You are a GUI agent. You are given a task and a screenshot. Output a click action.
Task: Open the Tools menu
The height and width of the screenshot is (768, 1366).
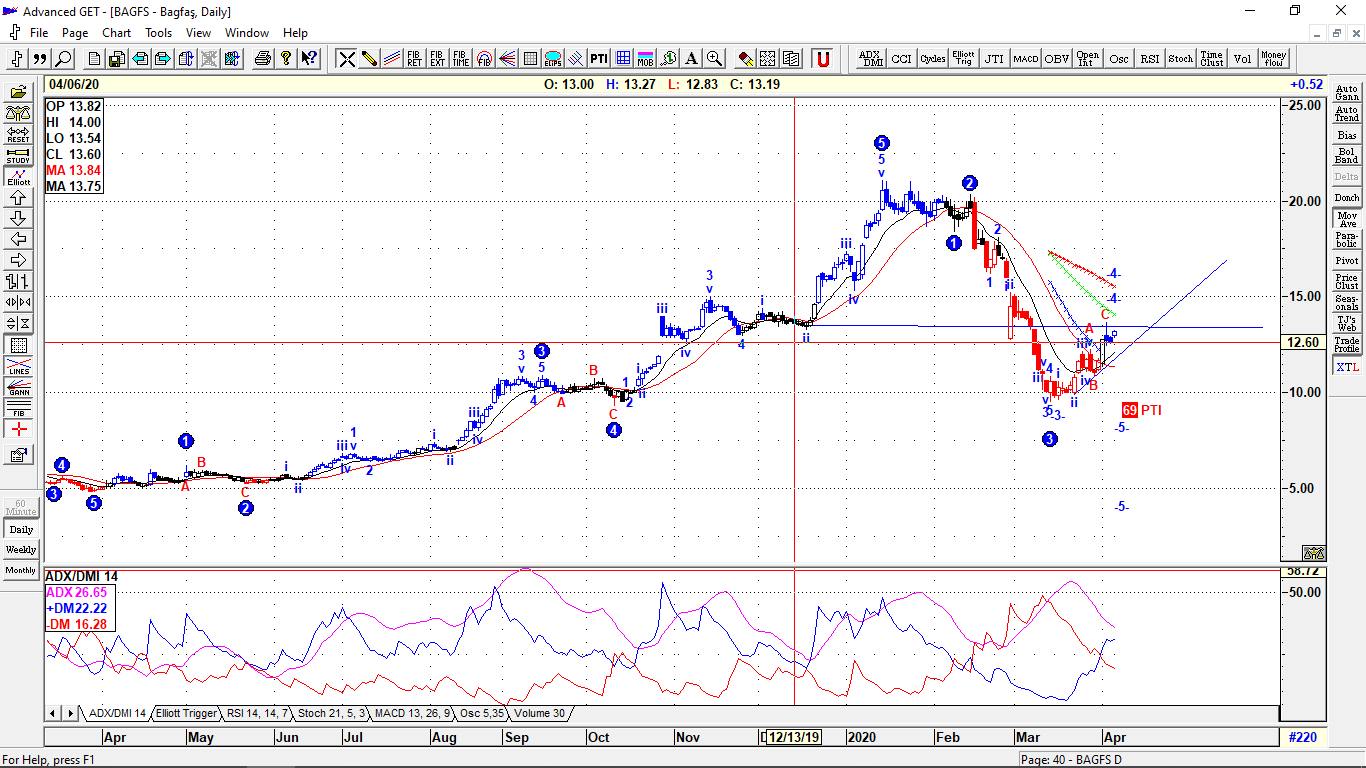click(159, 33)
